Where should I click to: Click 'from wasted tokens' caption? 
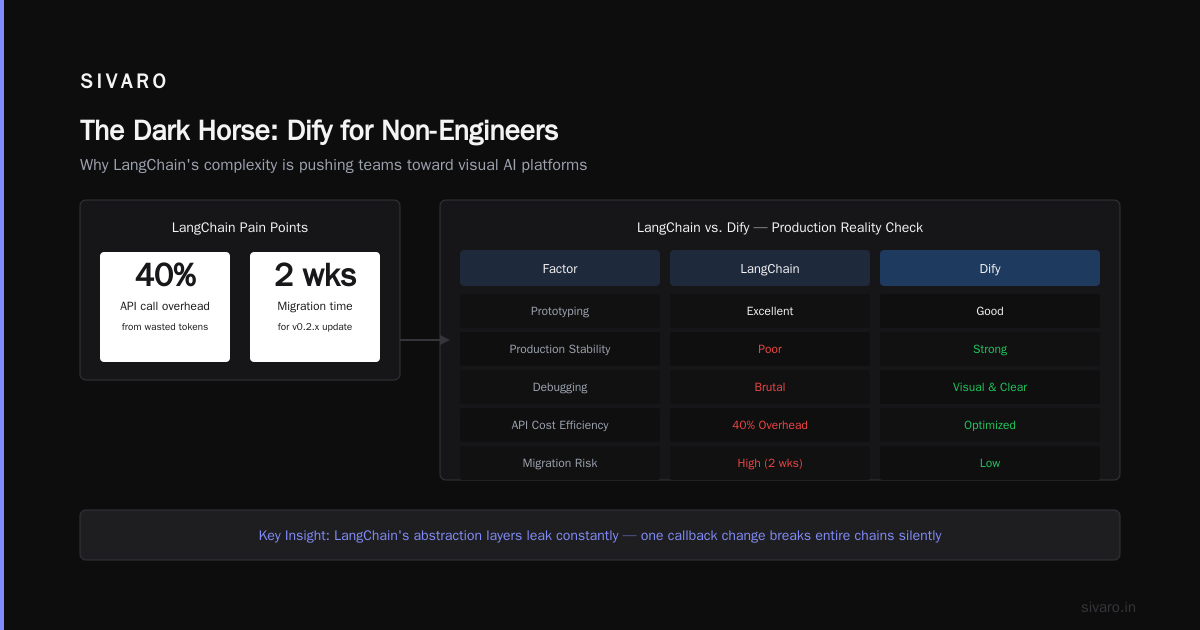(165, 327)
